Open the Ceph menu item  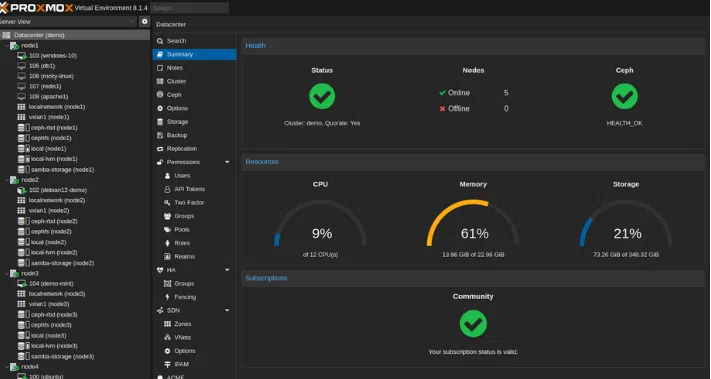(194, 95)
